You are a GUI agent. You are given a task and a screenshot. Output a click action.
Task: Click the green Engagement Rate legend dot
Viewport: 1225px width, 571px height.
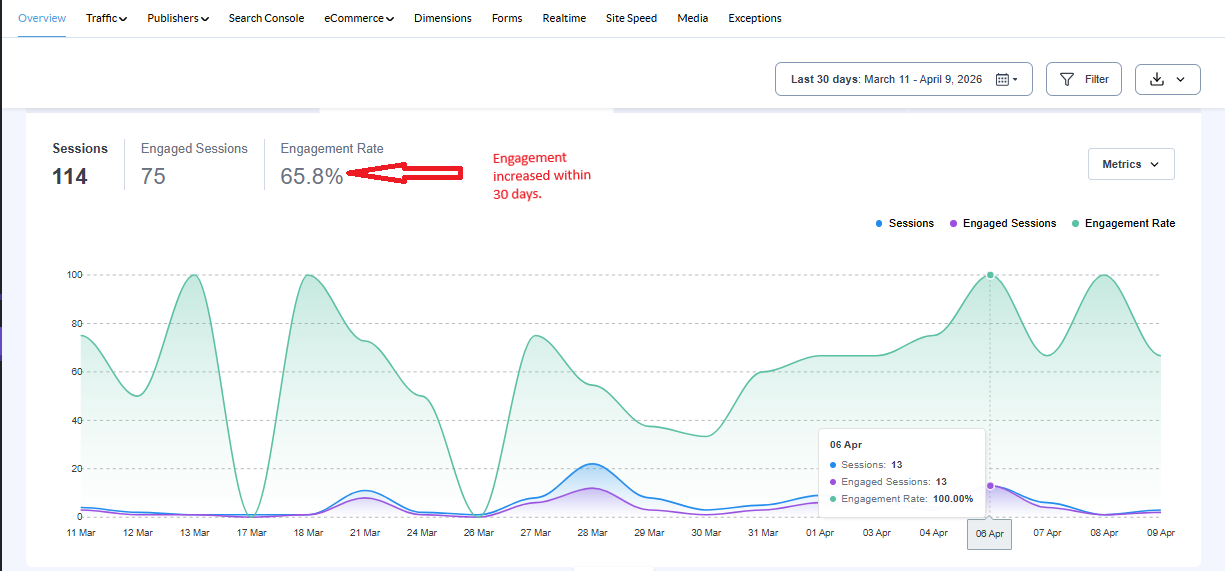1075,223
